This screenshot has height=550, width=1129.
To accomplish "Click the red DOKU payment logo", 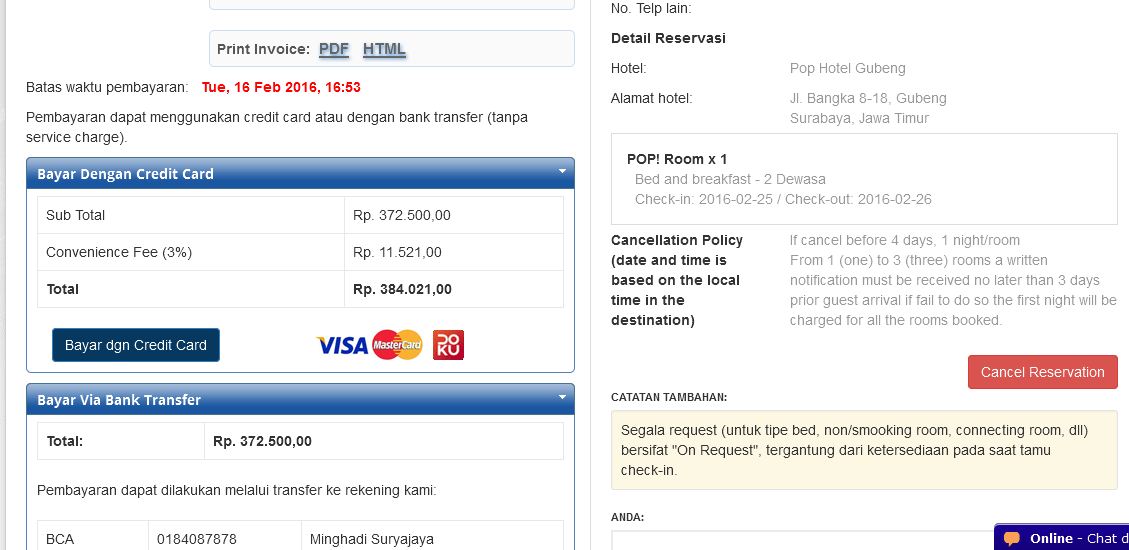I will pos(448,345).
